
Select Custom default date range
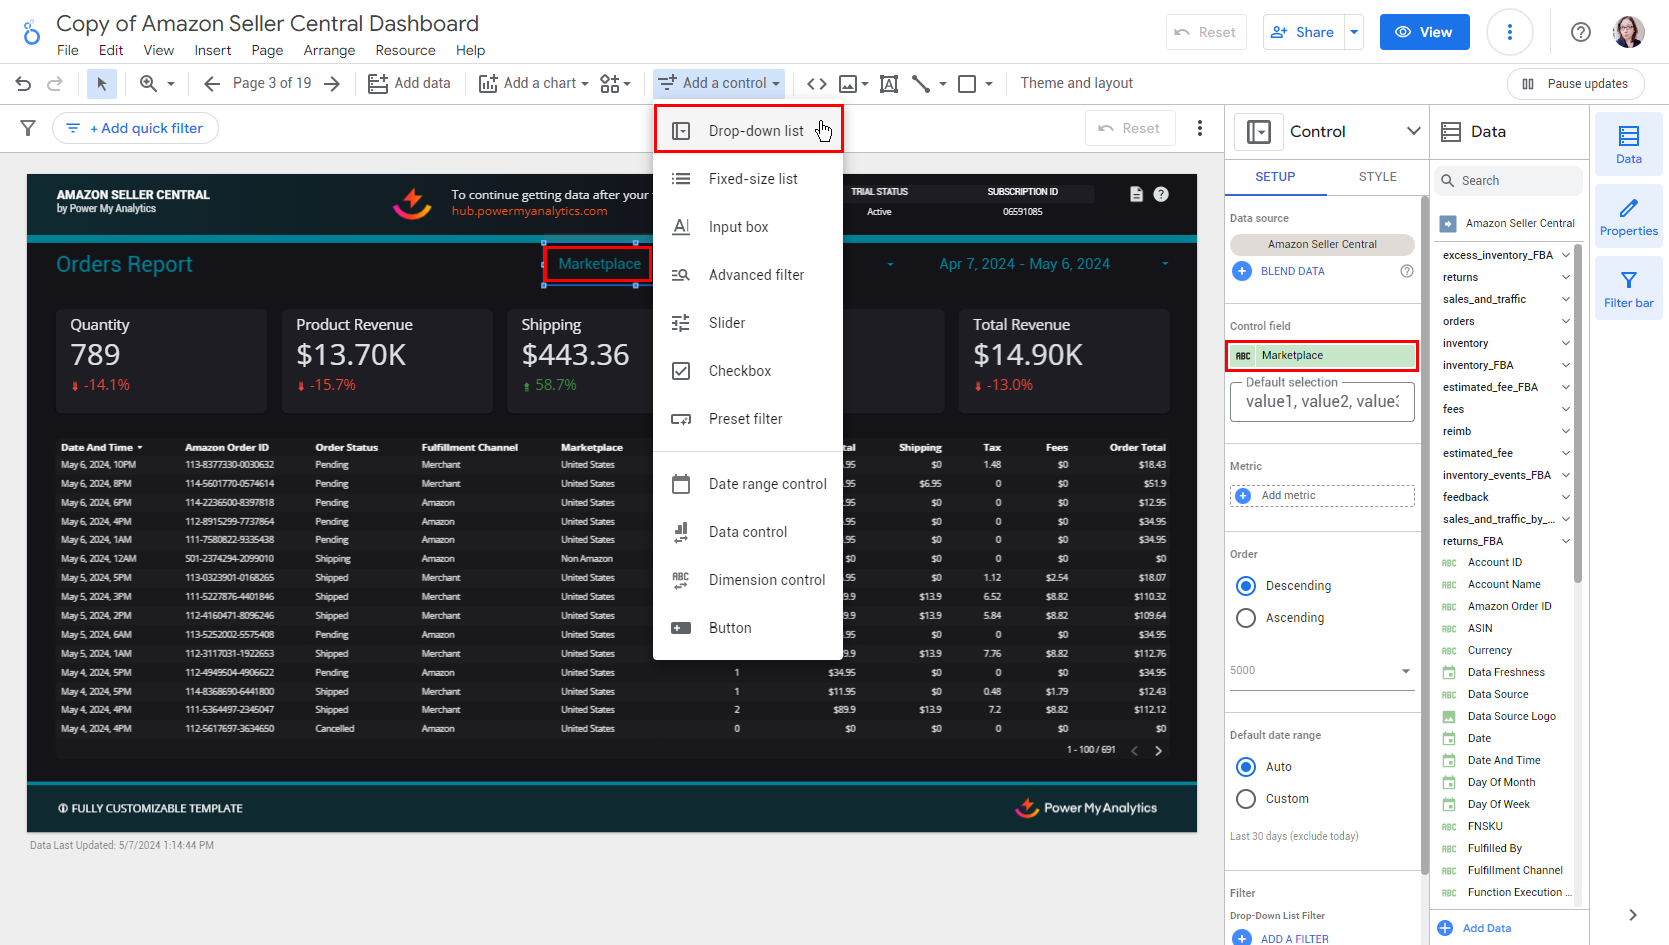click(x=1246, y=799)
